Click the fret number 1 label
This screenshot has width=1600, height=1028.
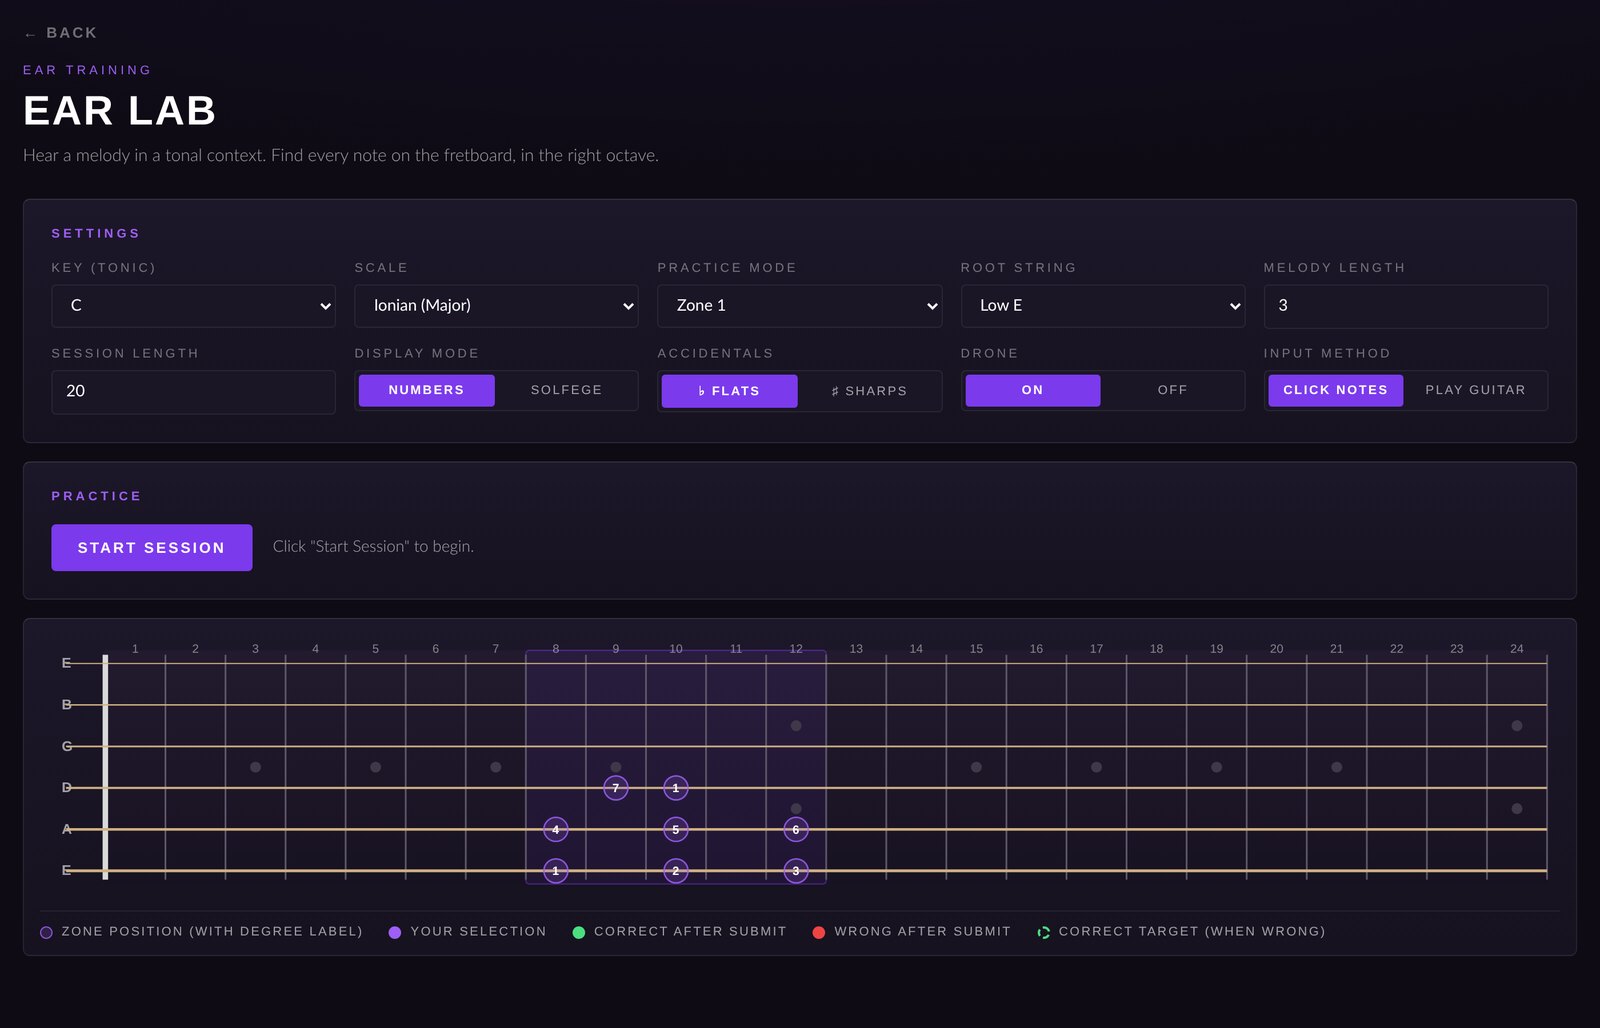coord(135,649)
